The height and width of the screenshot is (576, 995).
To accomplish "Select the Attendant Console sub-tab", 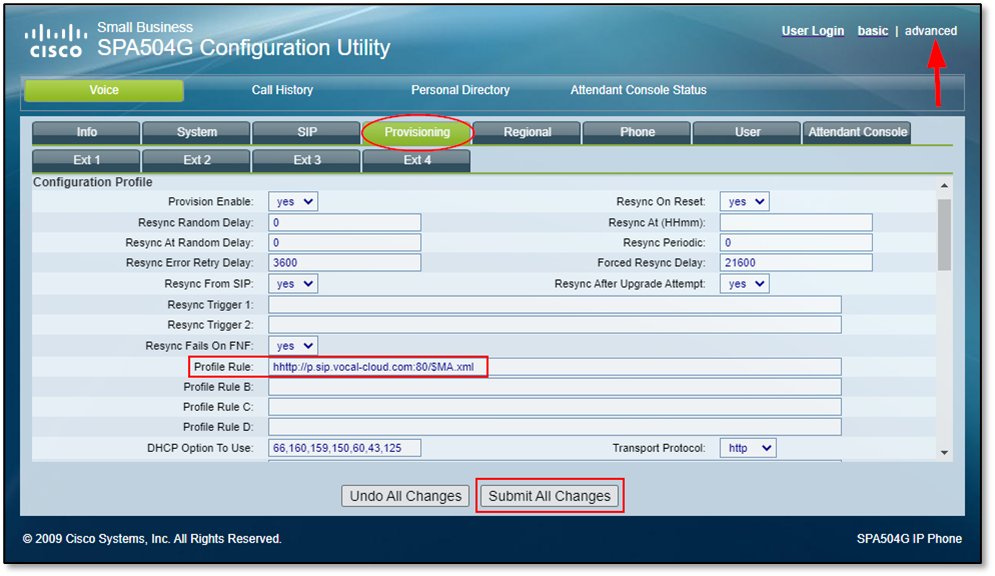I will click(857, 132).
